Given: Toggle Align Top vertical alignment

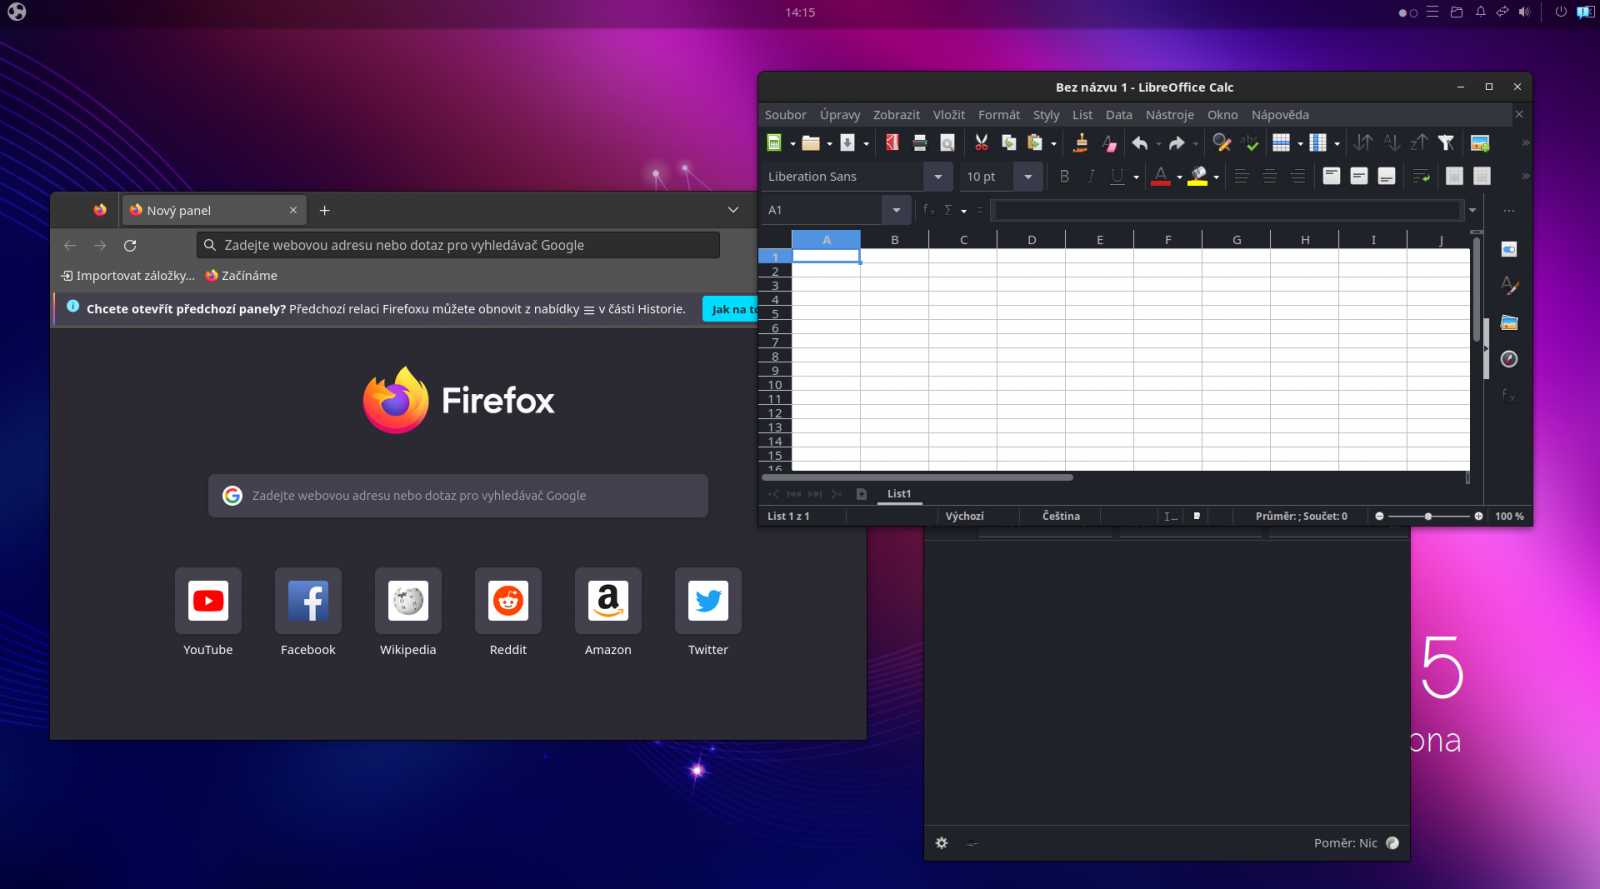Looking at the screenshot, I should pos(1332,177).
